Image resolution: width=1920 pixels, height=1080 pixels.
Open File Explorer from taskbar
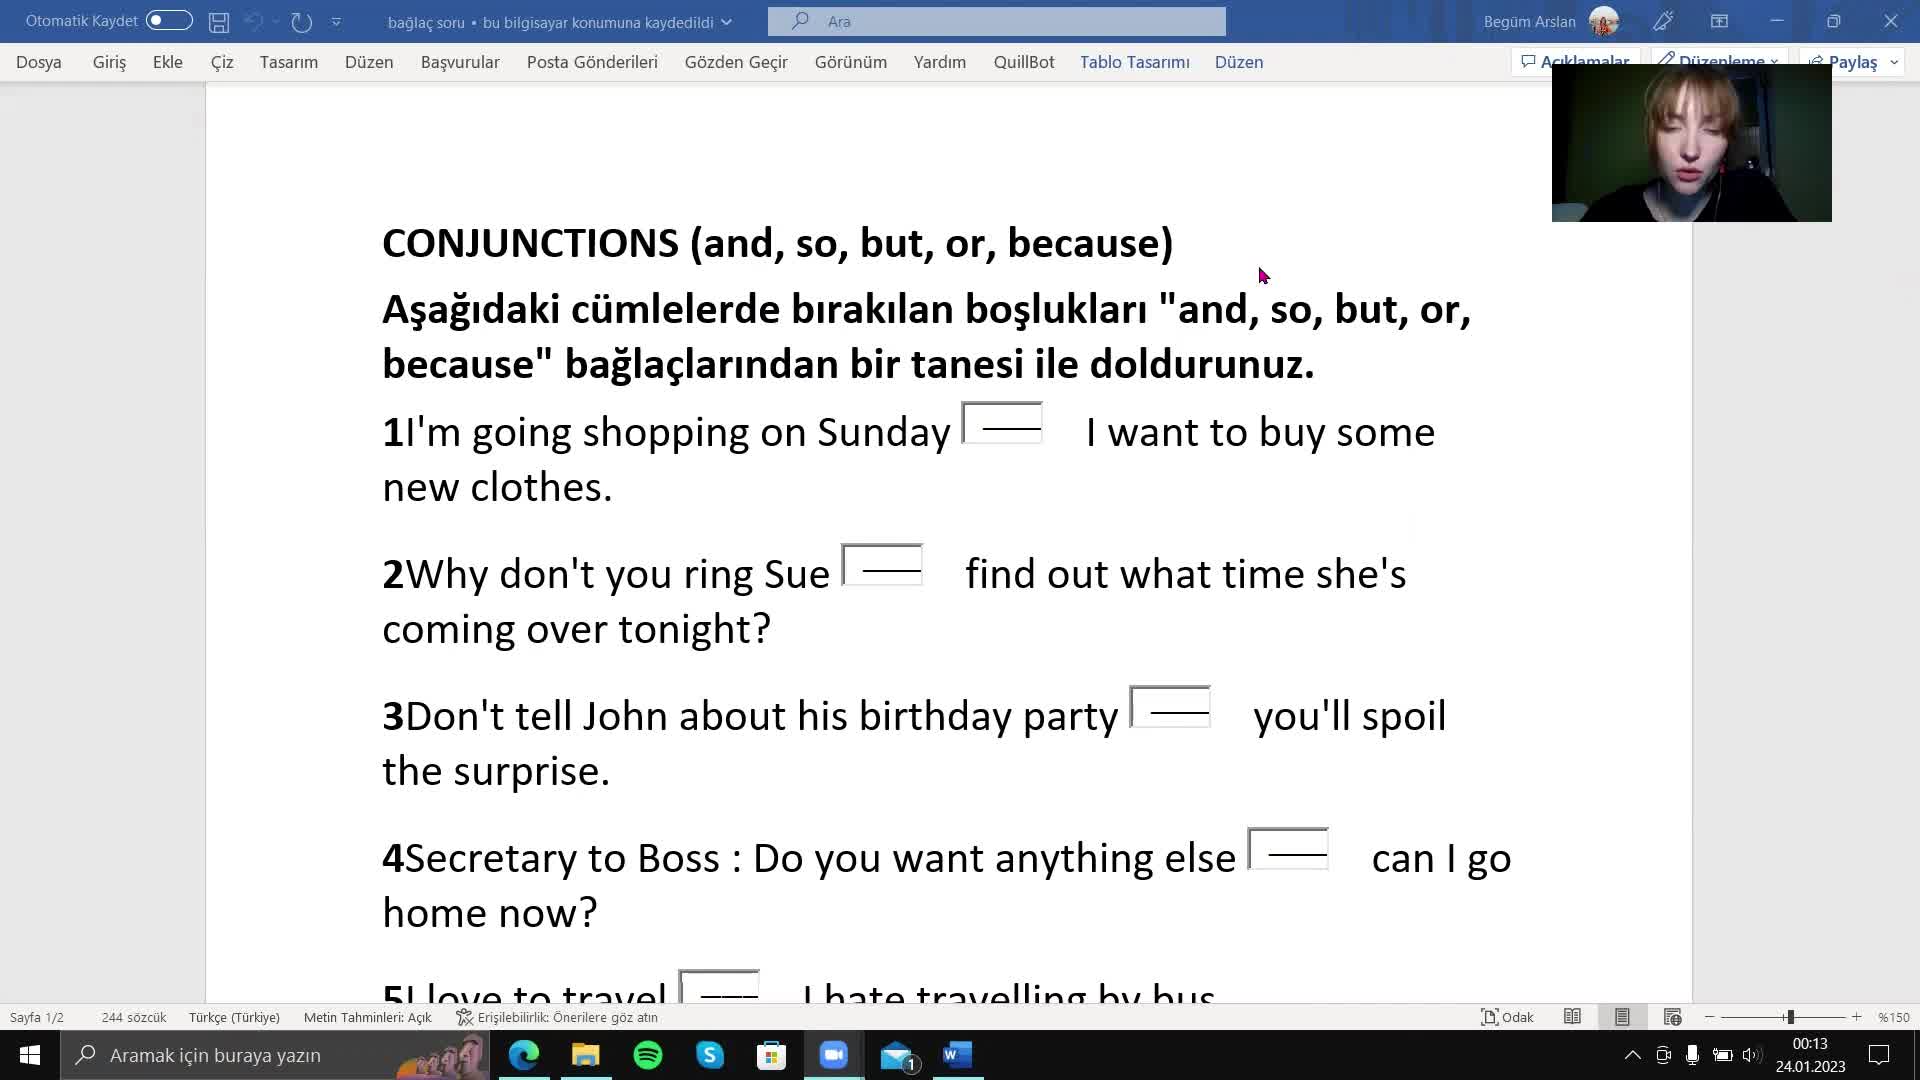[x=585, y=1055]
